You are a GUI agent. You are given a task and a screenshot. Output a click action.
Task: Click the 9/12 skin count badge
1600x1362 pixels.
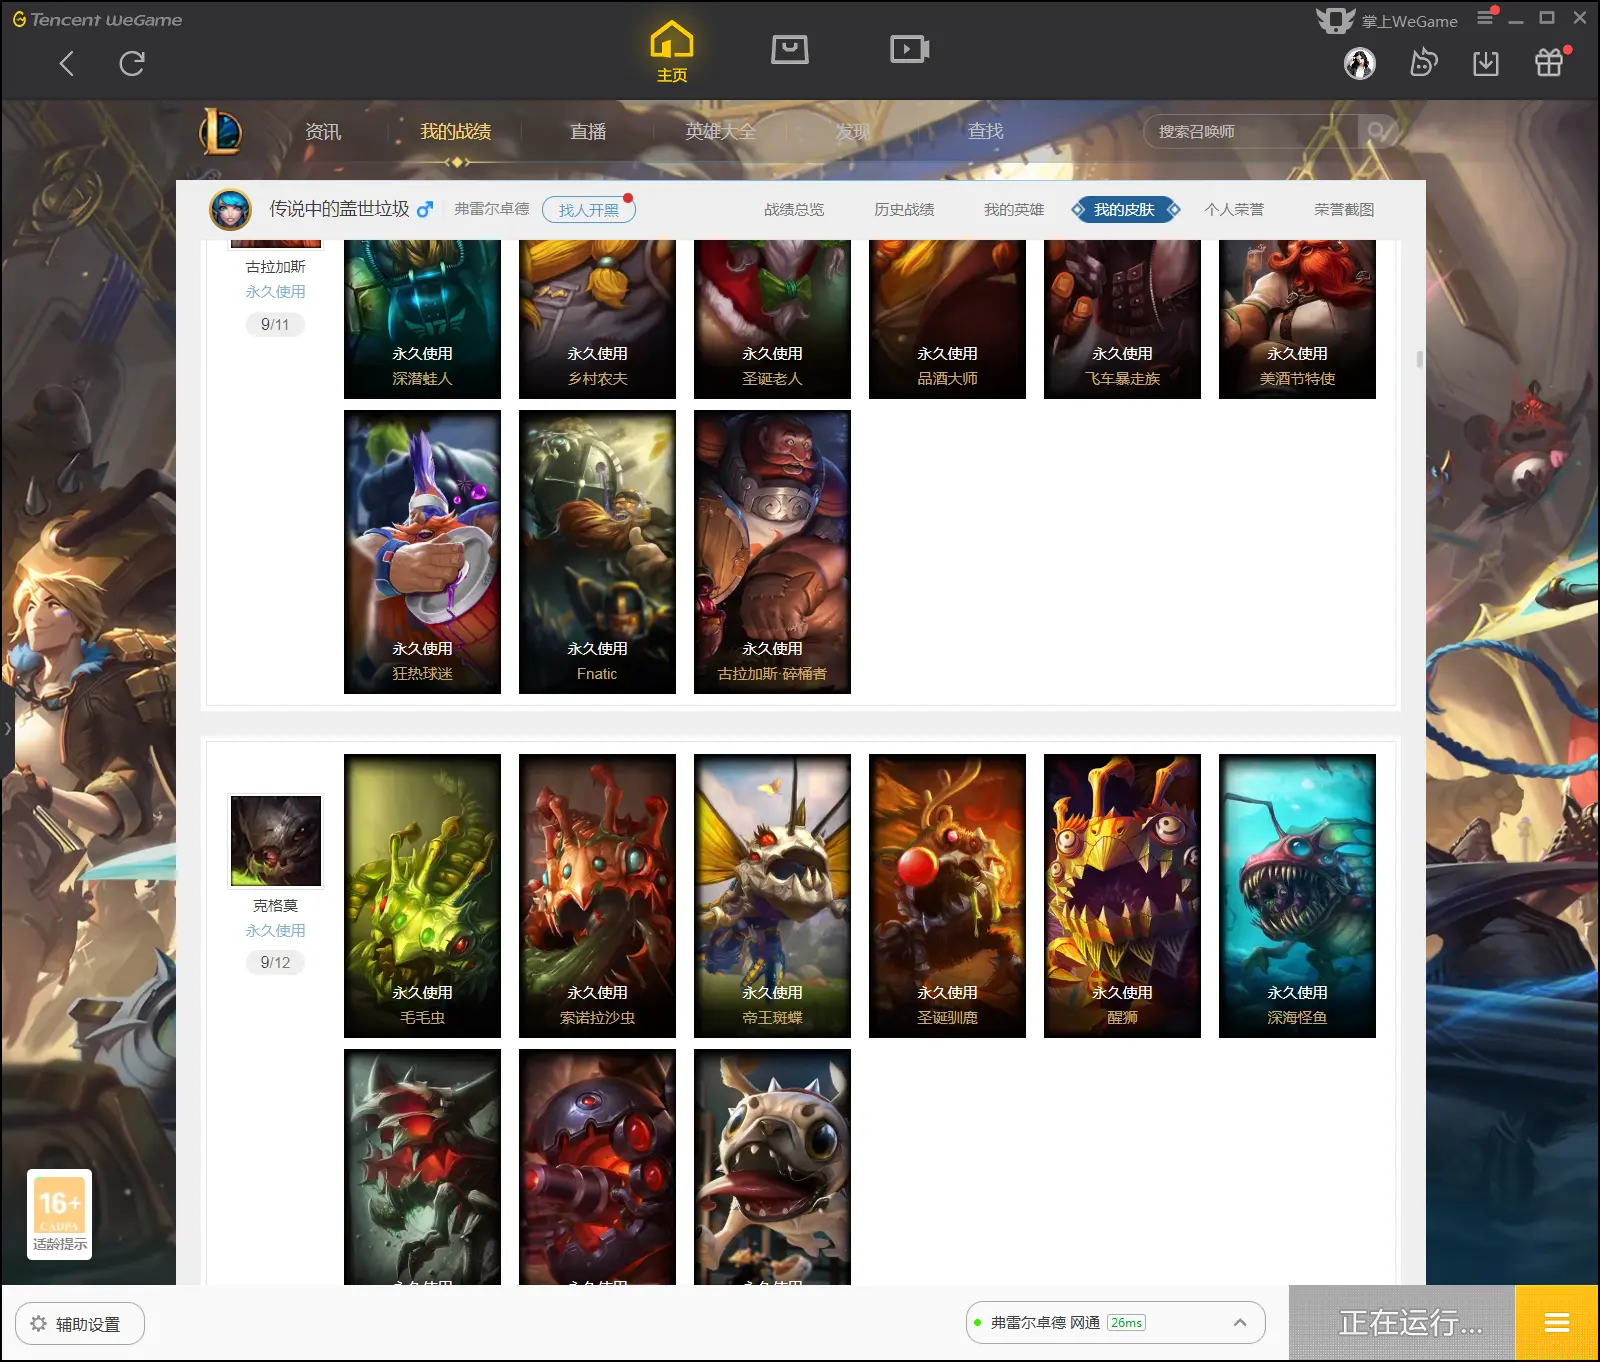pos(275,962)
